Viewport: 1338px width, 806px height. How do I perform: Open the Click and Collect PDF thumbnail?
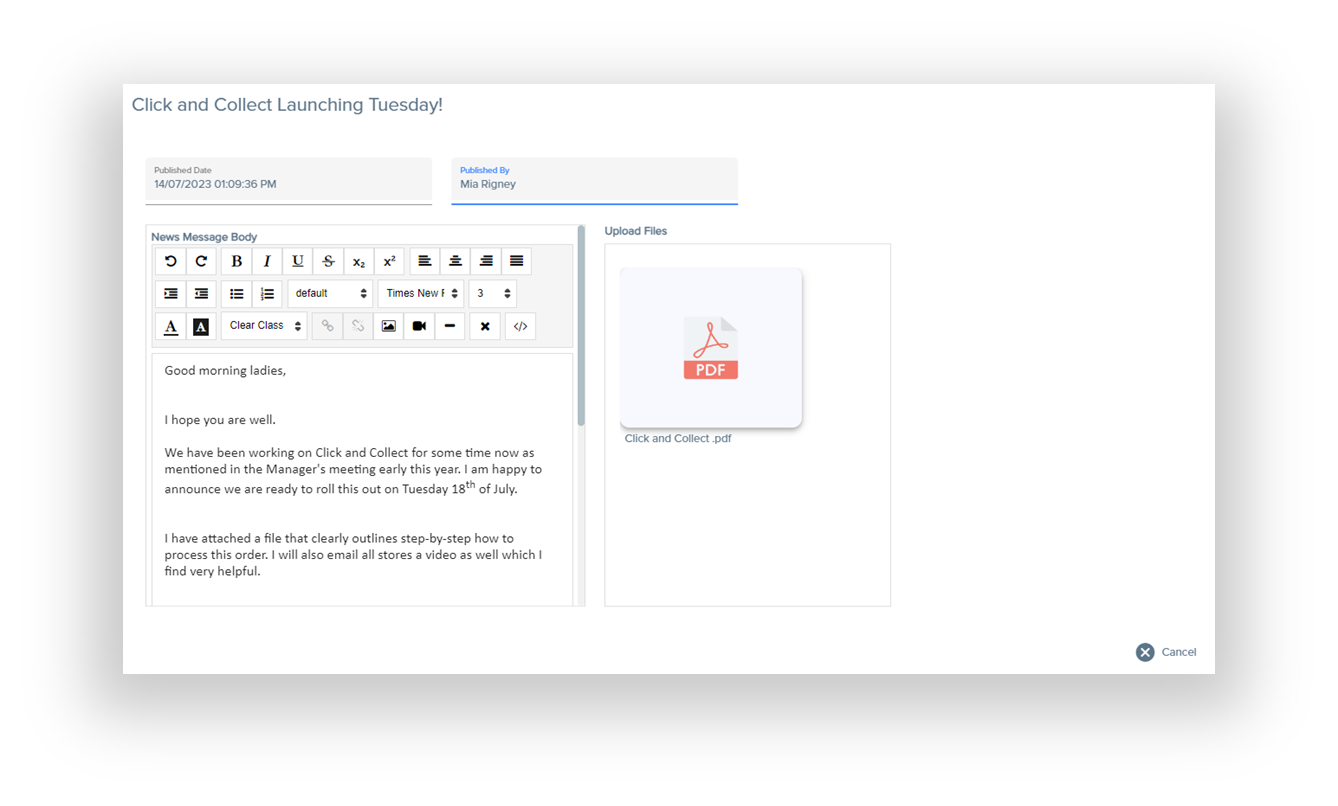(711, 348)
